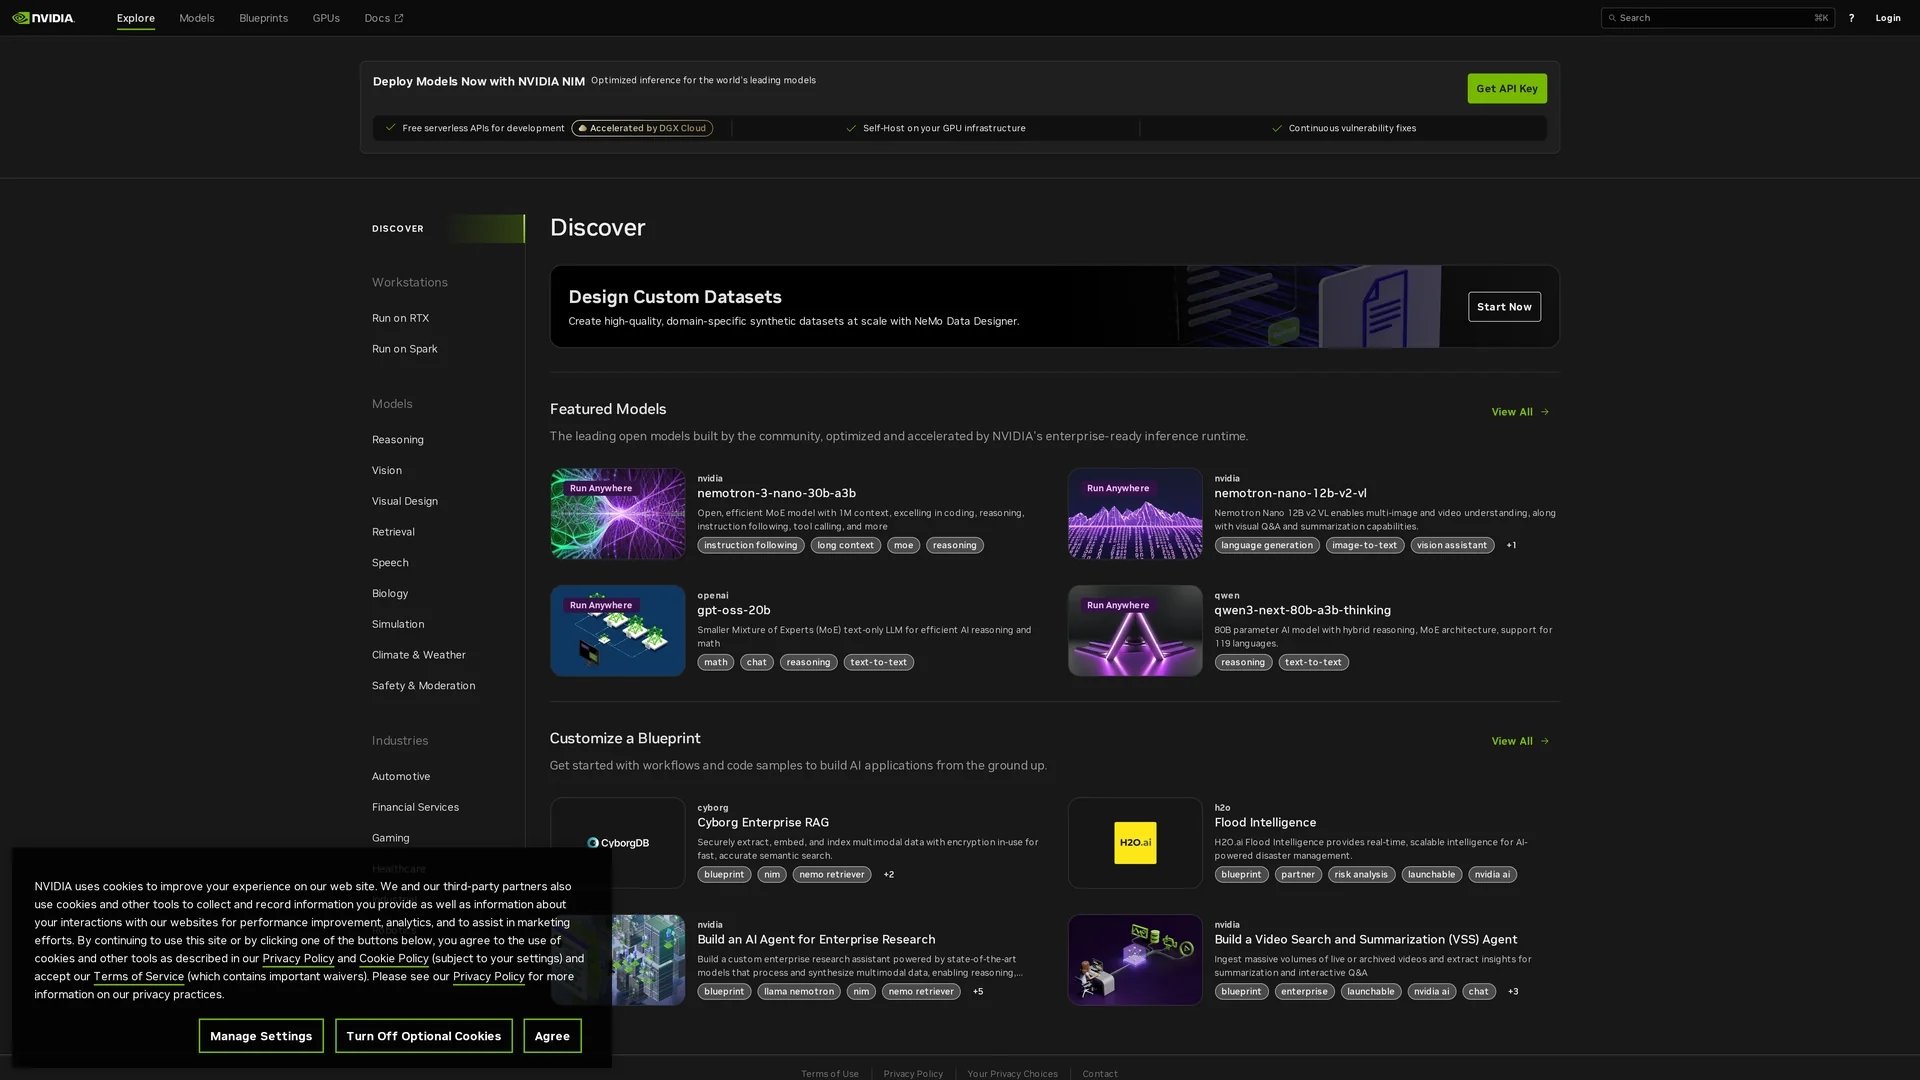Select Biology category
Screen dimensions: 1920x1080
click(x=390, y=593)
